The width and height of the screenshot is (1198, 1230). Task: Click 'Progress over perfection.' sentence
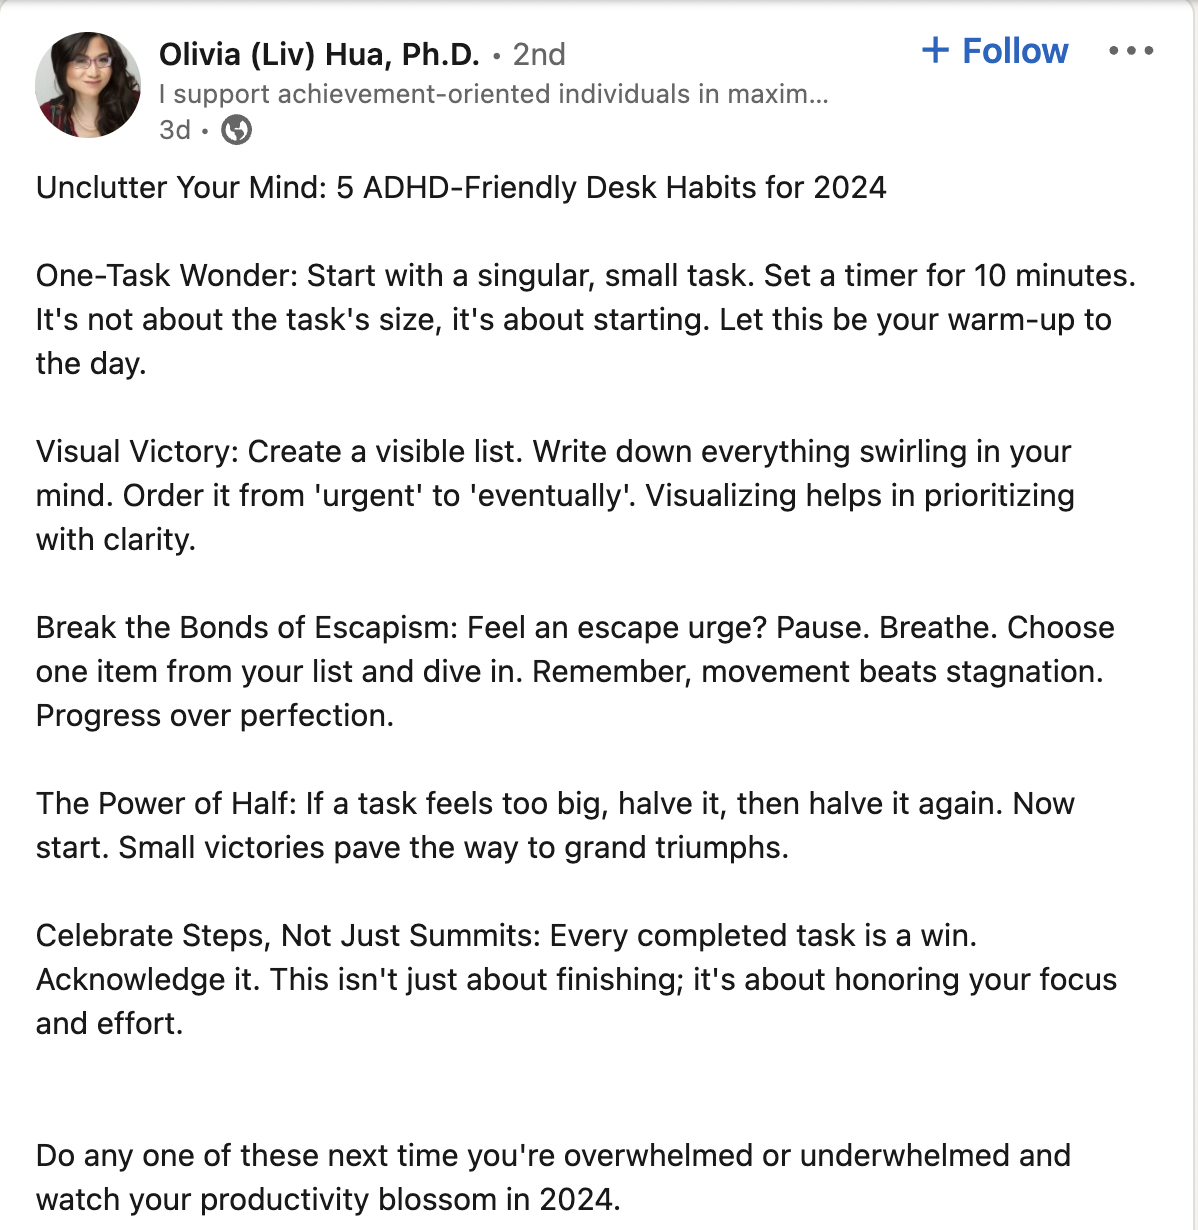(x=215, y=716)
